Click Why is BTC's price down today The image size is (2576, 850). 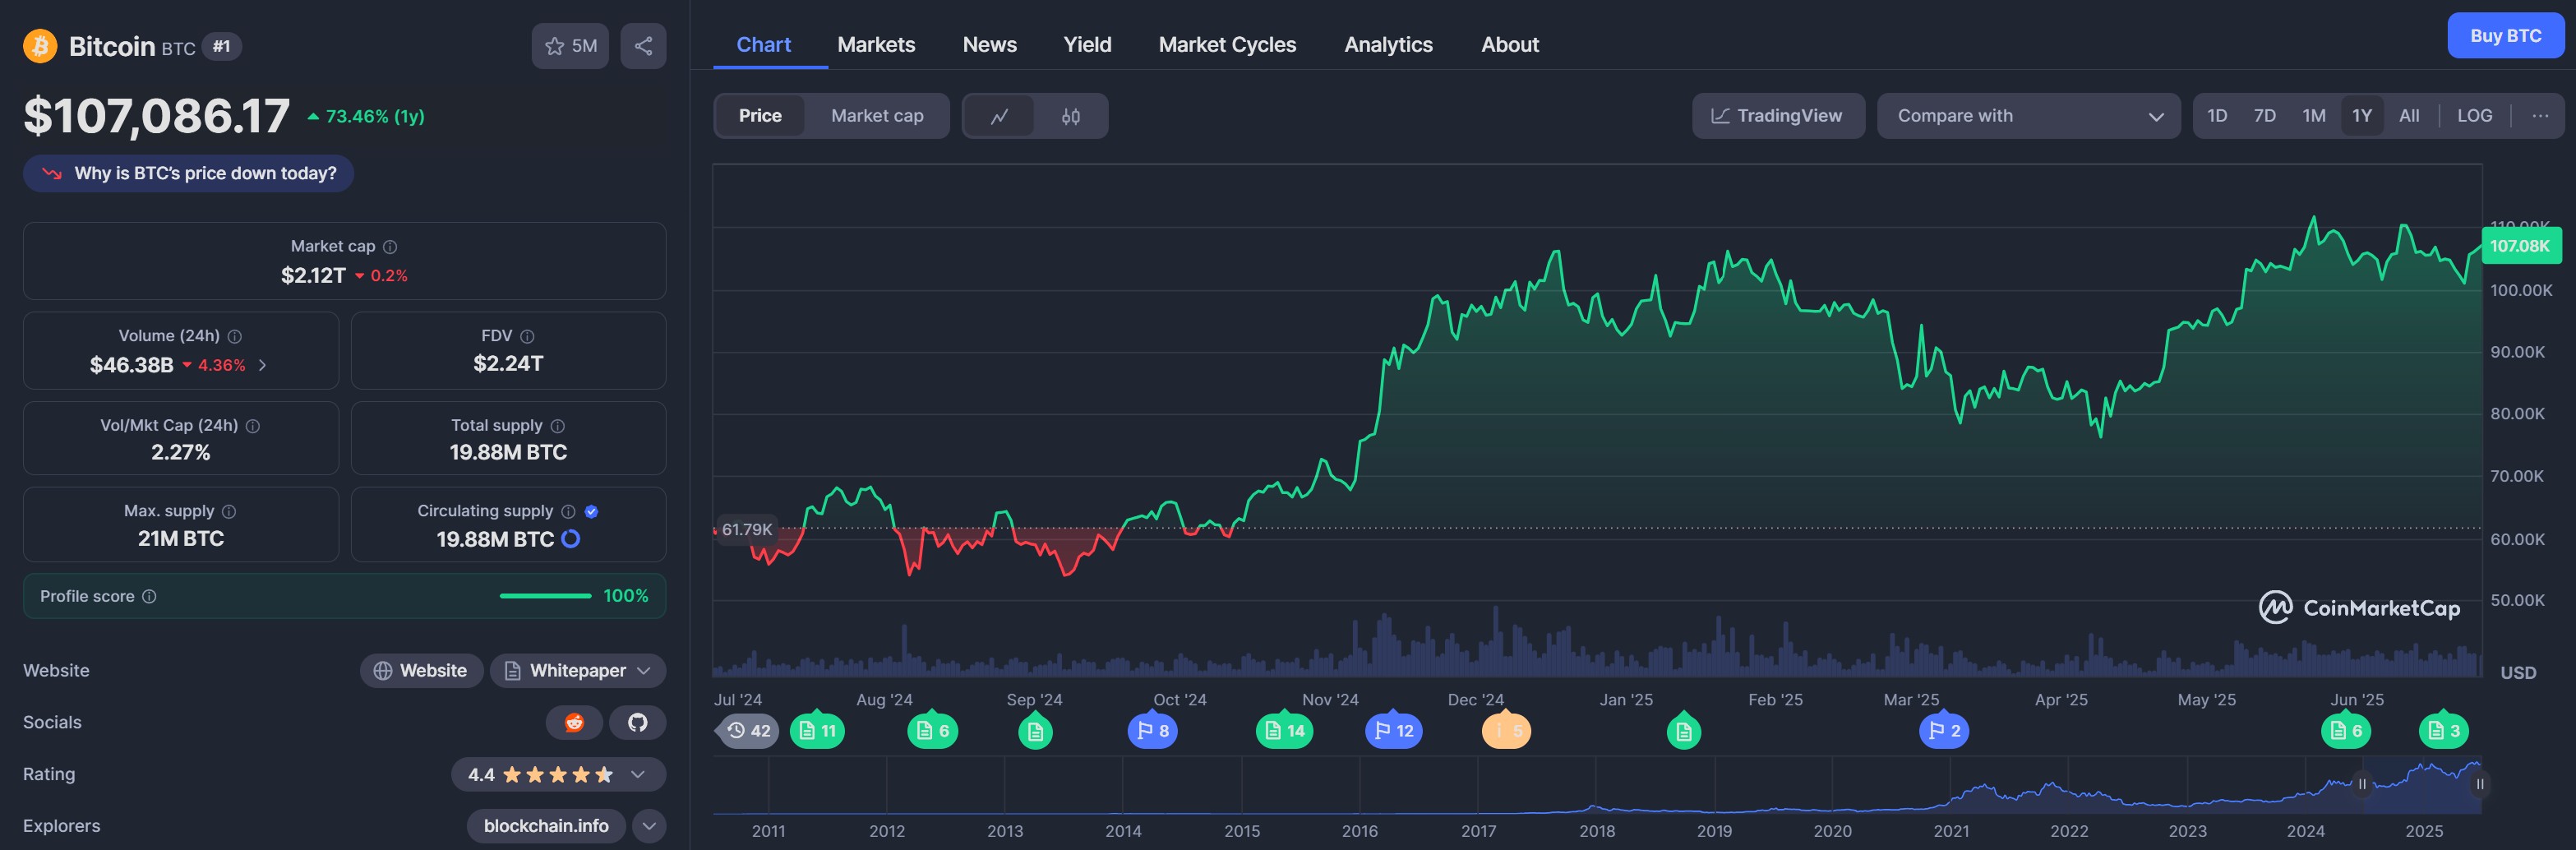coord(188,174)
